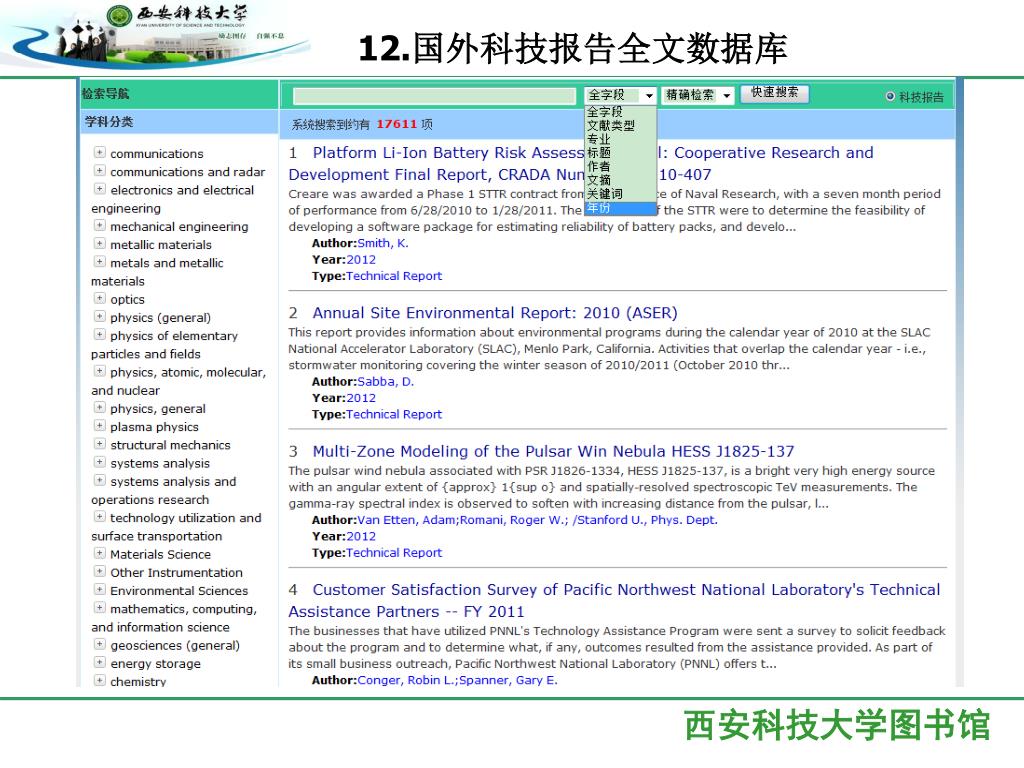Choose 文献类型 in the field list
Viewport: 1024px width, 768px height.
(x=620, y=125)
